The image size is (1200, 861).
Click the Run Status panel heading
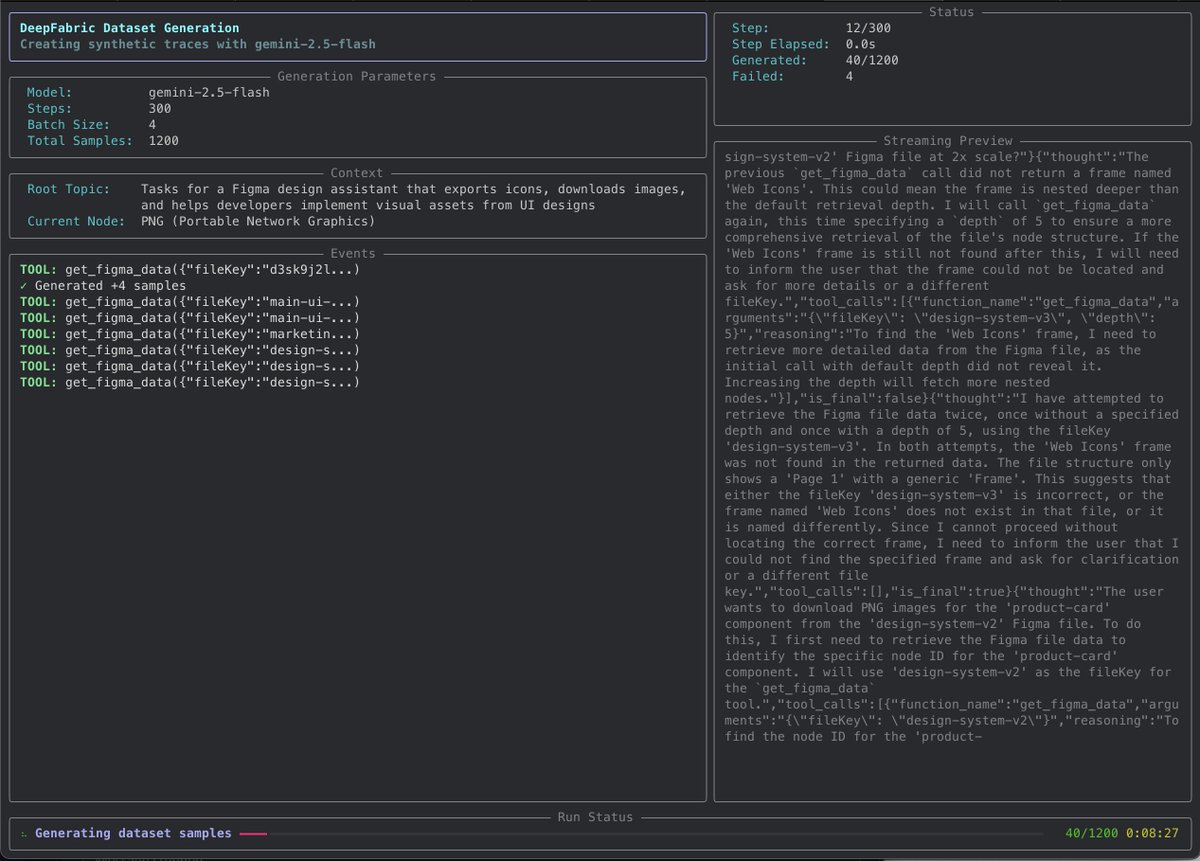click(596, 817)
